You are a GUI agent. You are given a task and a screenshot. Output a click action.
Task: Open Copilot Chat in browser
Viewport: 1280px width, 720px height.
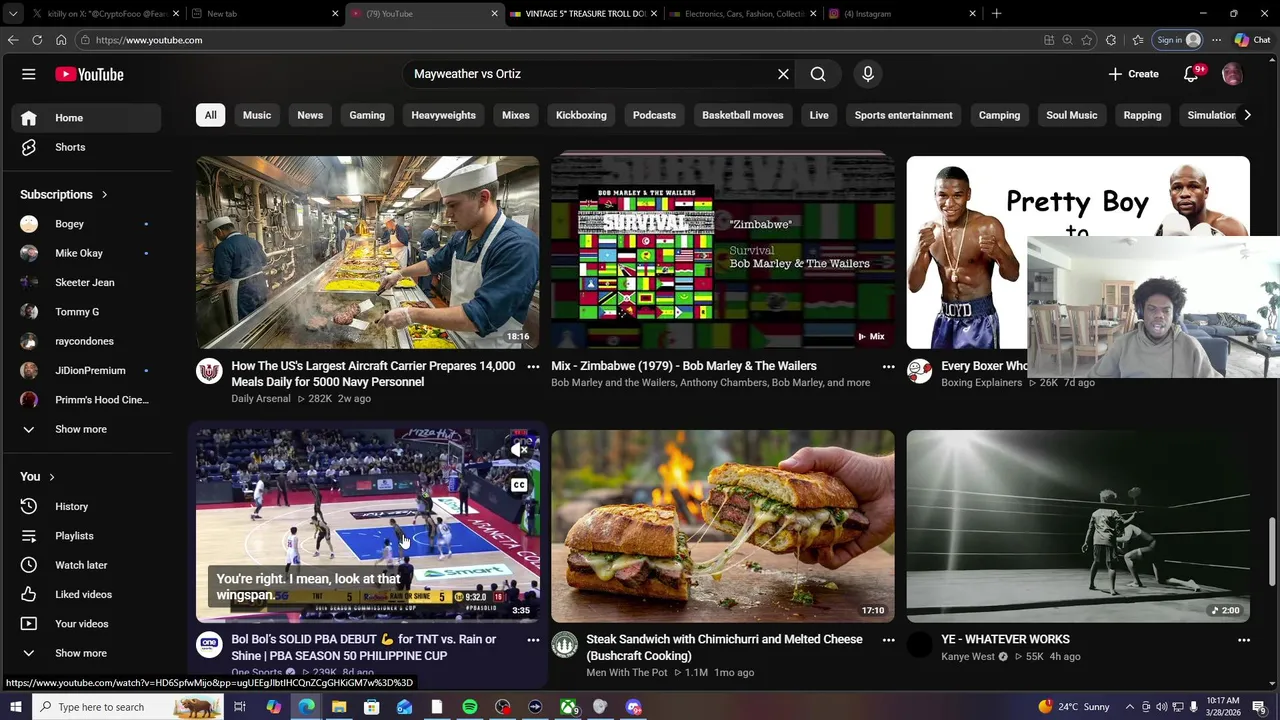coord(1254,40)
